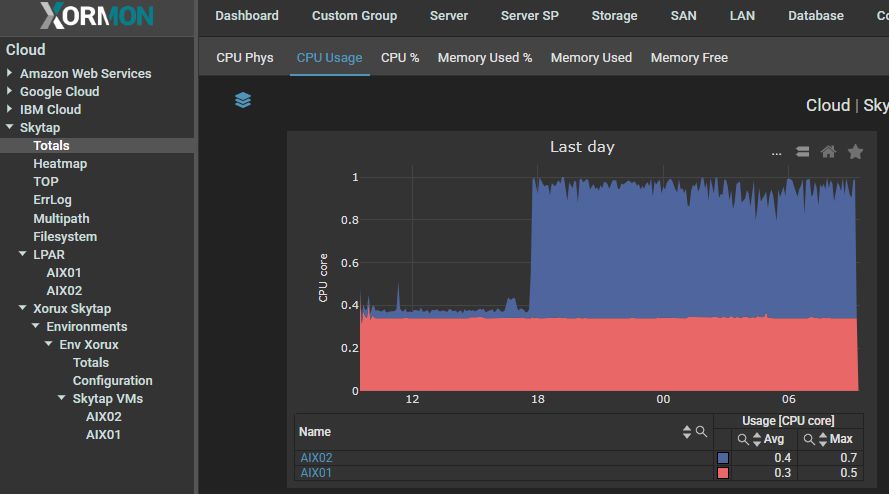Viewport: 889px width, 494px height.
Task: Expand IBM Cloud tree node
Action: tap(9, 109)
